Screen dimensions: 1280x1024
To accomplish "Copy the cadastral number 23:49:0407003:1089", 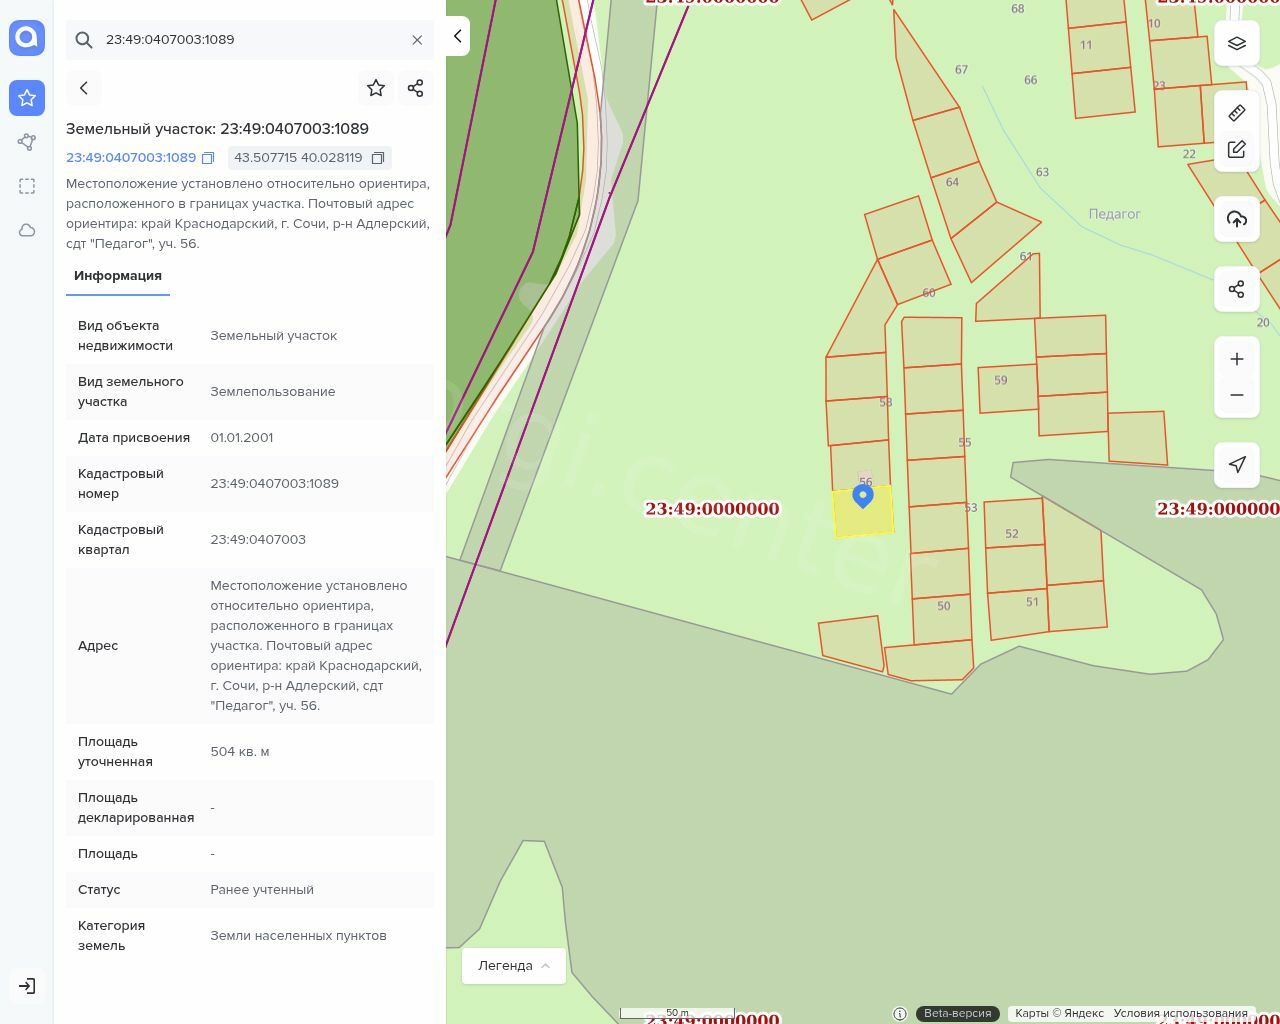I will [x=208, y=158].
